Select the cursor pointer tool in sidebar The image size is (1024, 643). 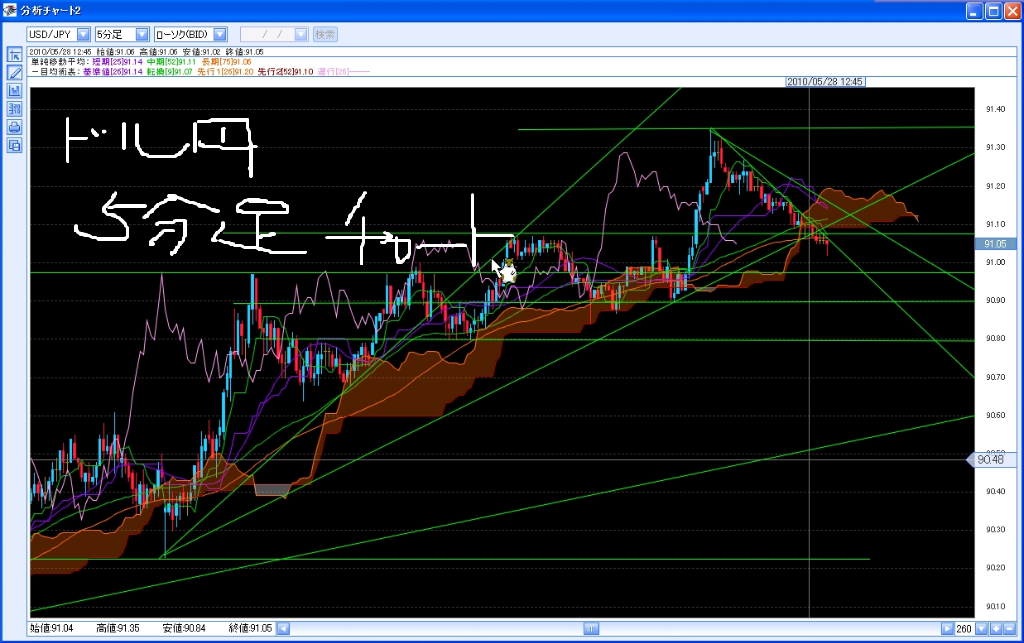[14, 55]
